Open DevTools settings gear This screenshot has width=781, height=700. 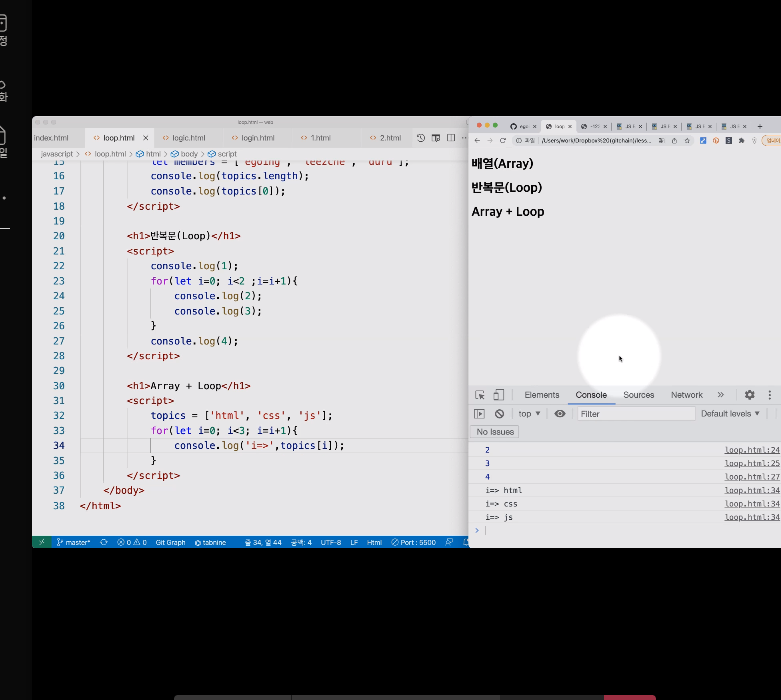(x=750, y=395)
